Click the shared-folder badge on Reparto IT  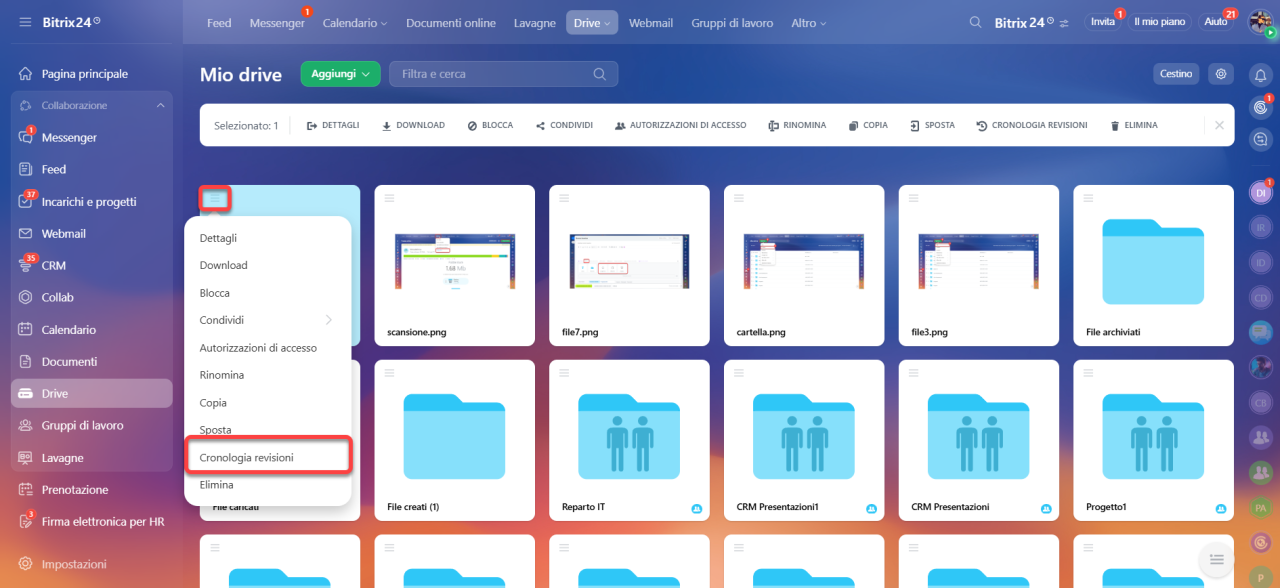[x=697, y=509]
